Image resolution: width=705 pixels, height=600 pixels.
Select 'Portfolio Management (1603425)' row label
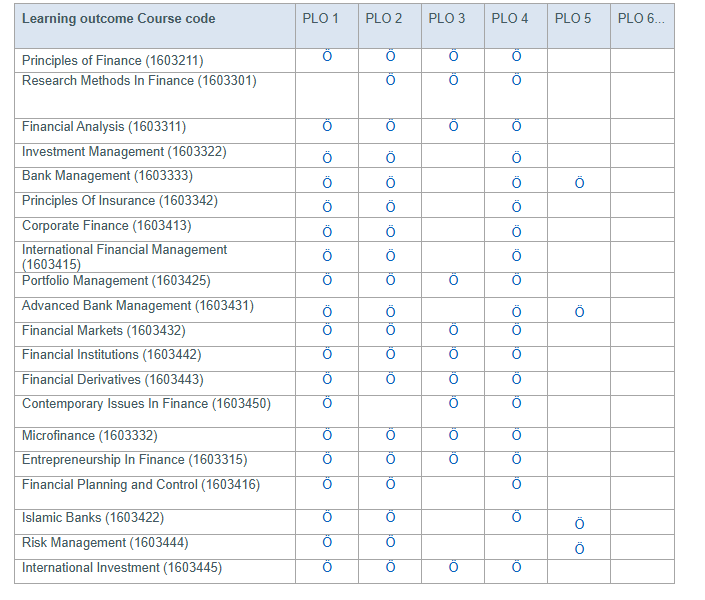(x=116, y=281)
